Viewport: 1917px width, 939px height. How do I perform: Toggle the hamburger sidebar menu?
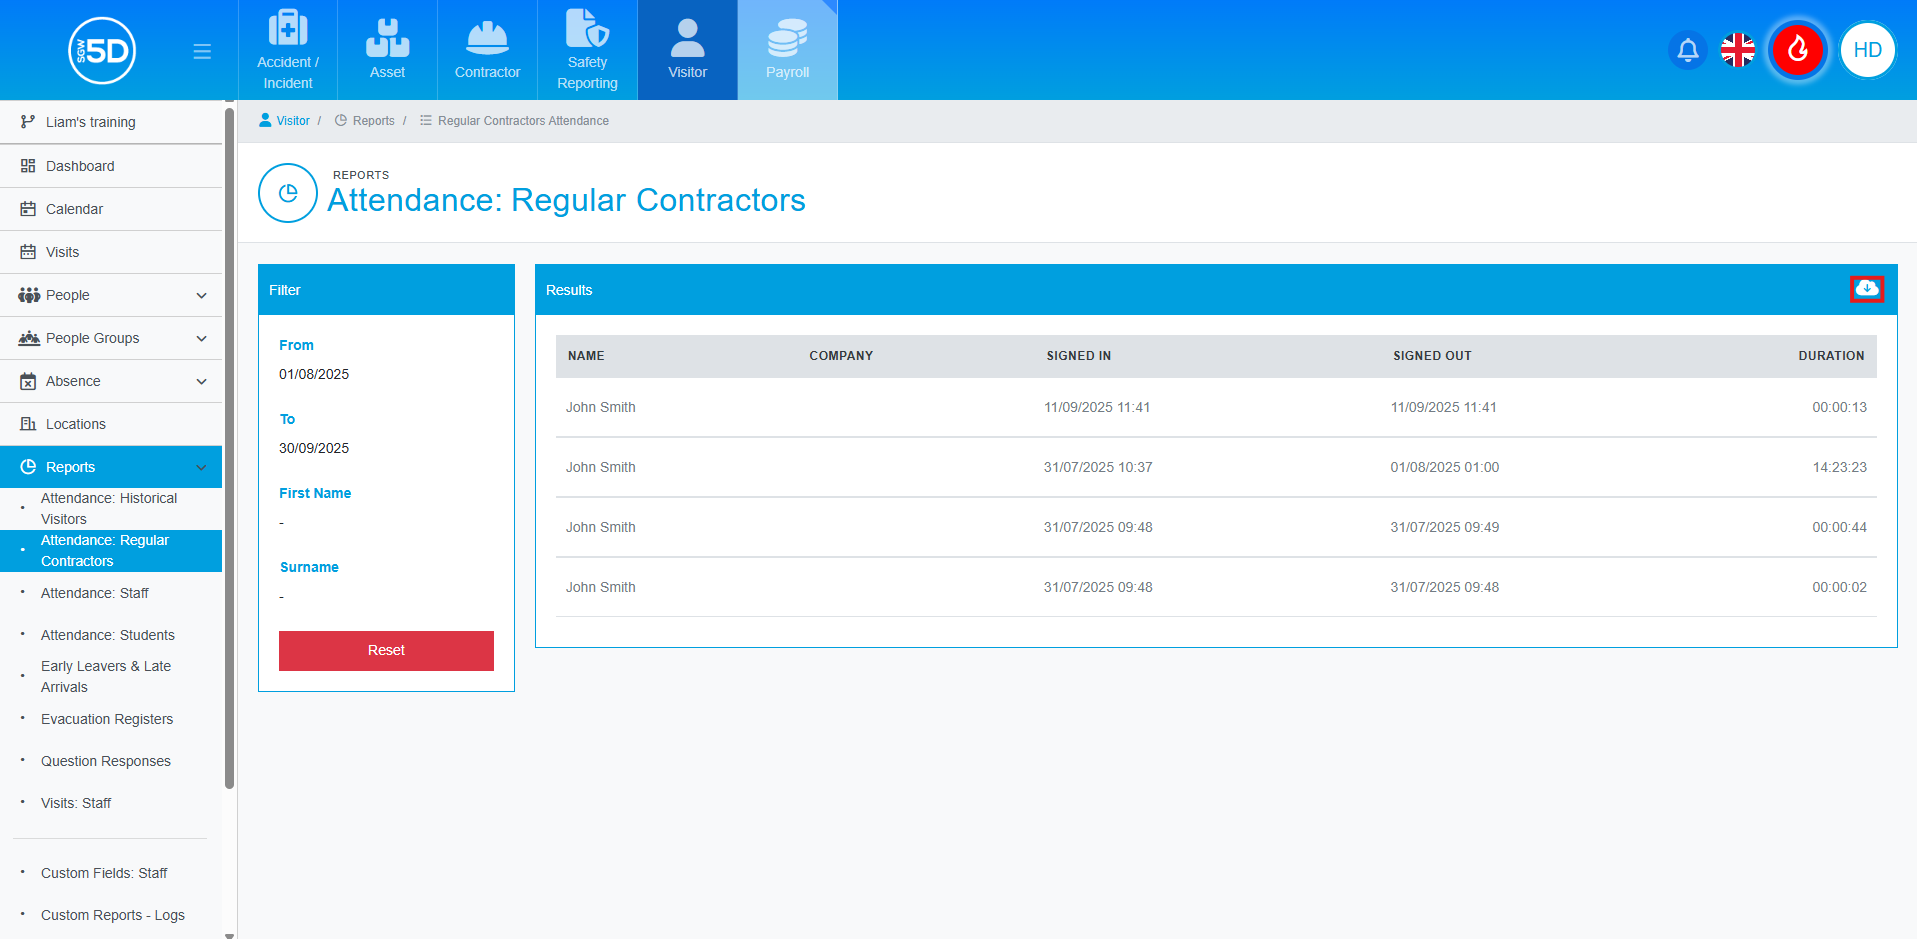[202, 51]
